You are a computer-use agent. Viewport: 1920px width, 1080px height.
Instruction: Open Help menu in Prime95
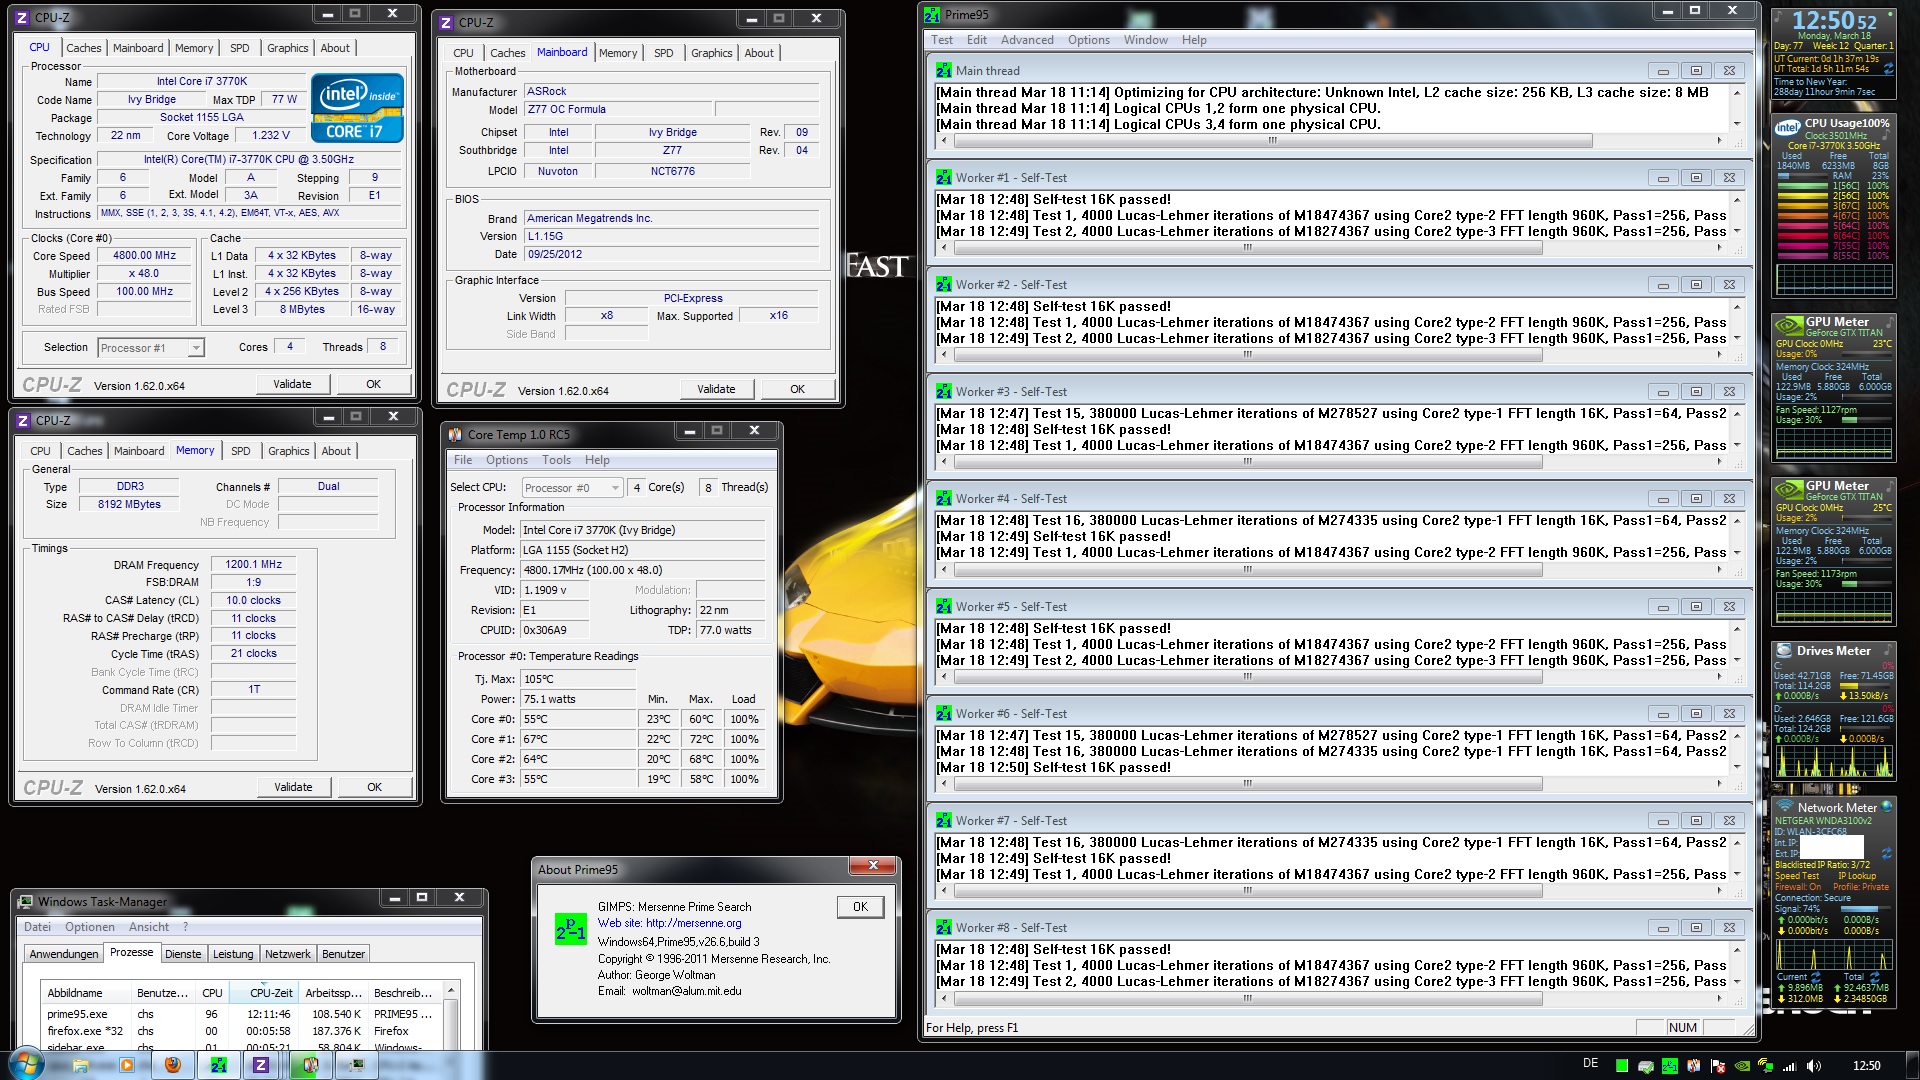1194,40
